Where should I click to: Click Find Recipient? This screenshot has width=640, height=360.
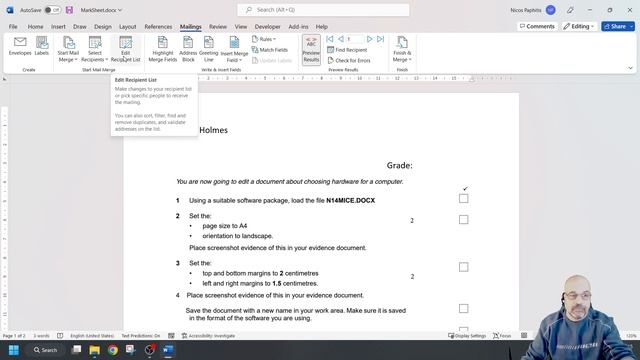347,50
